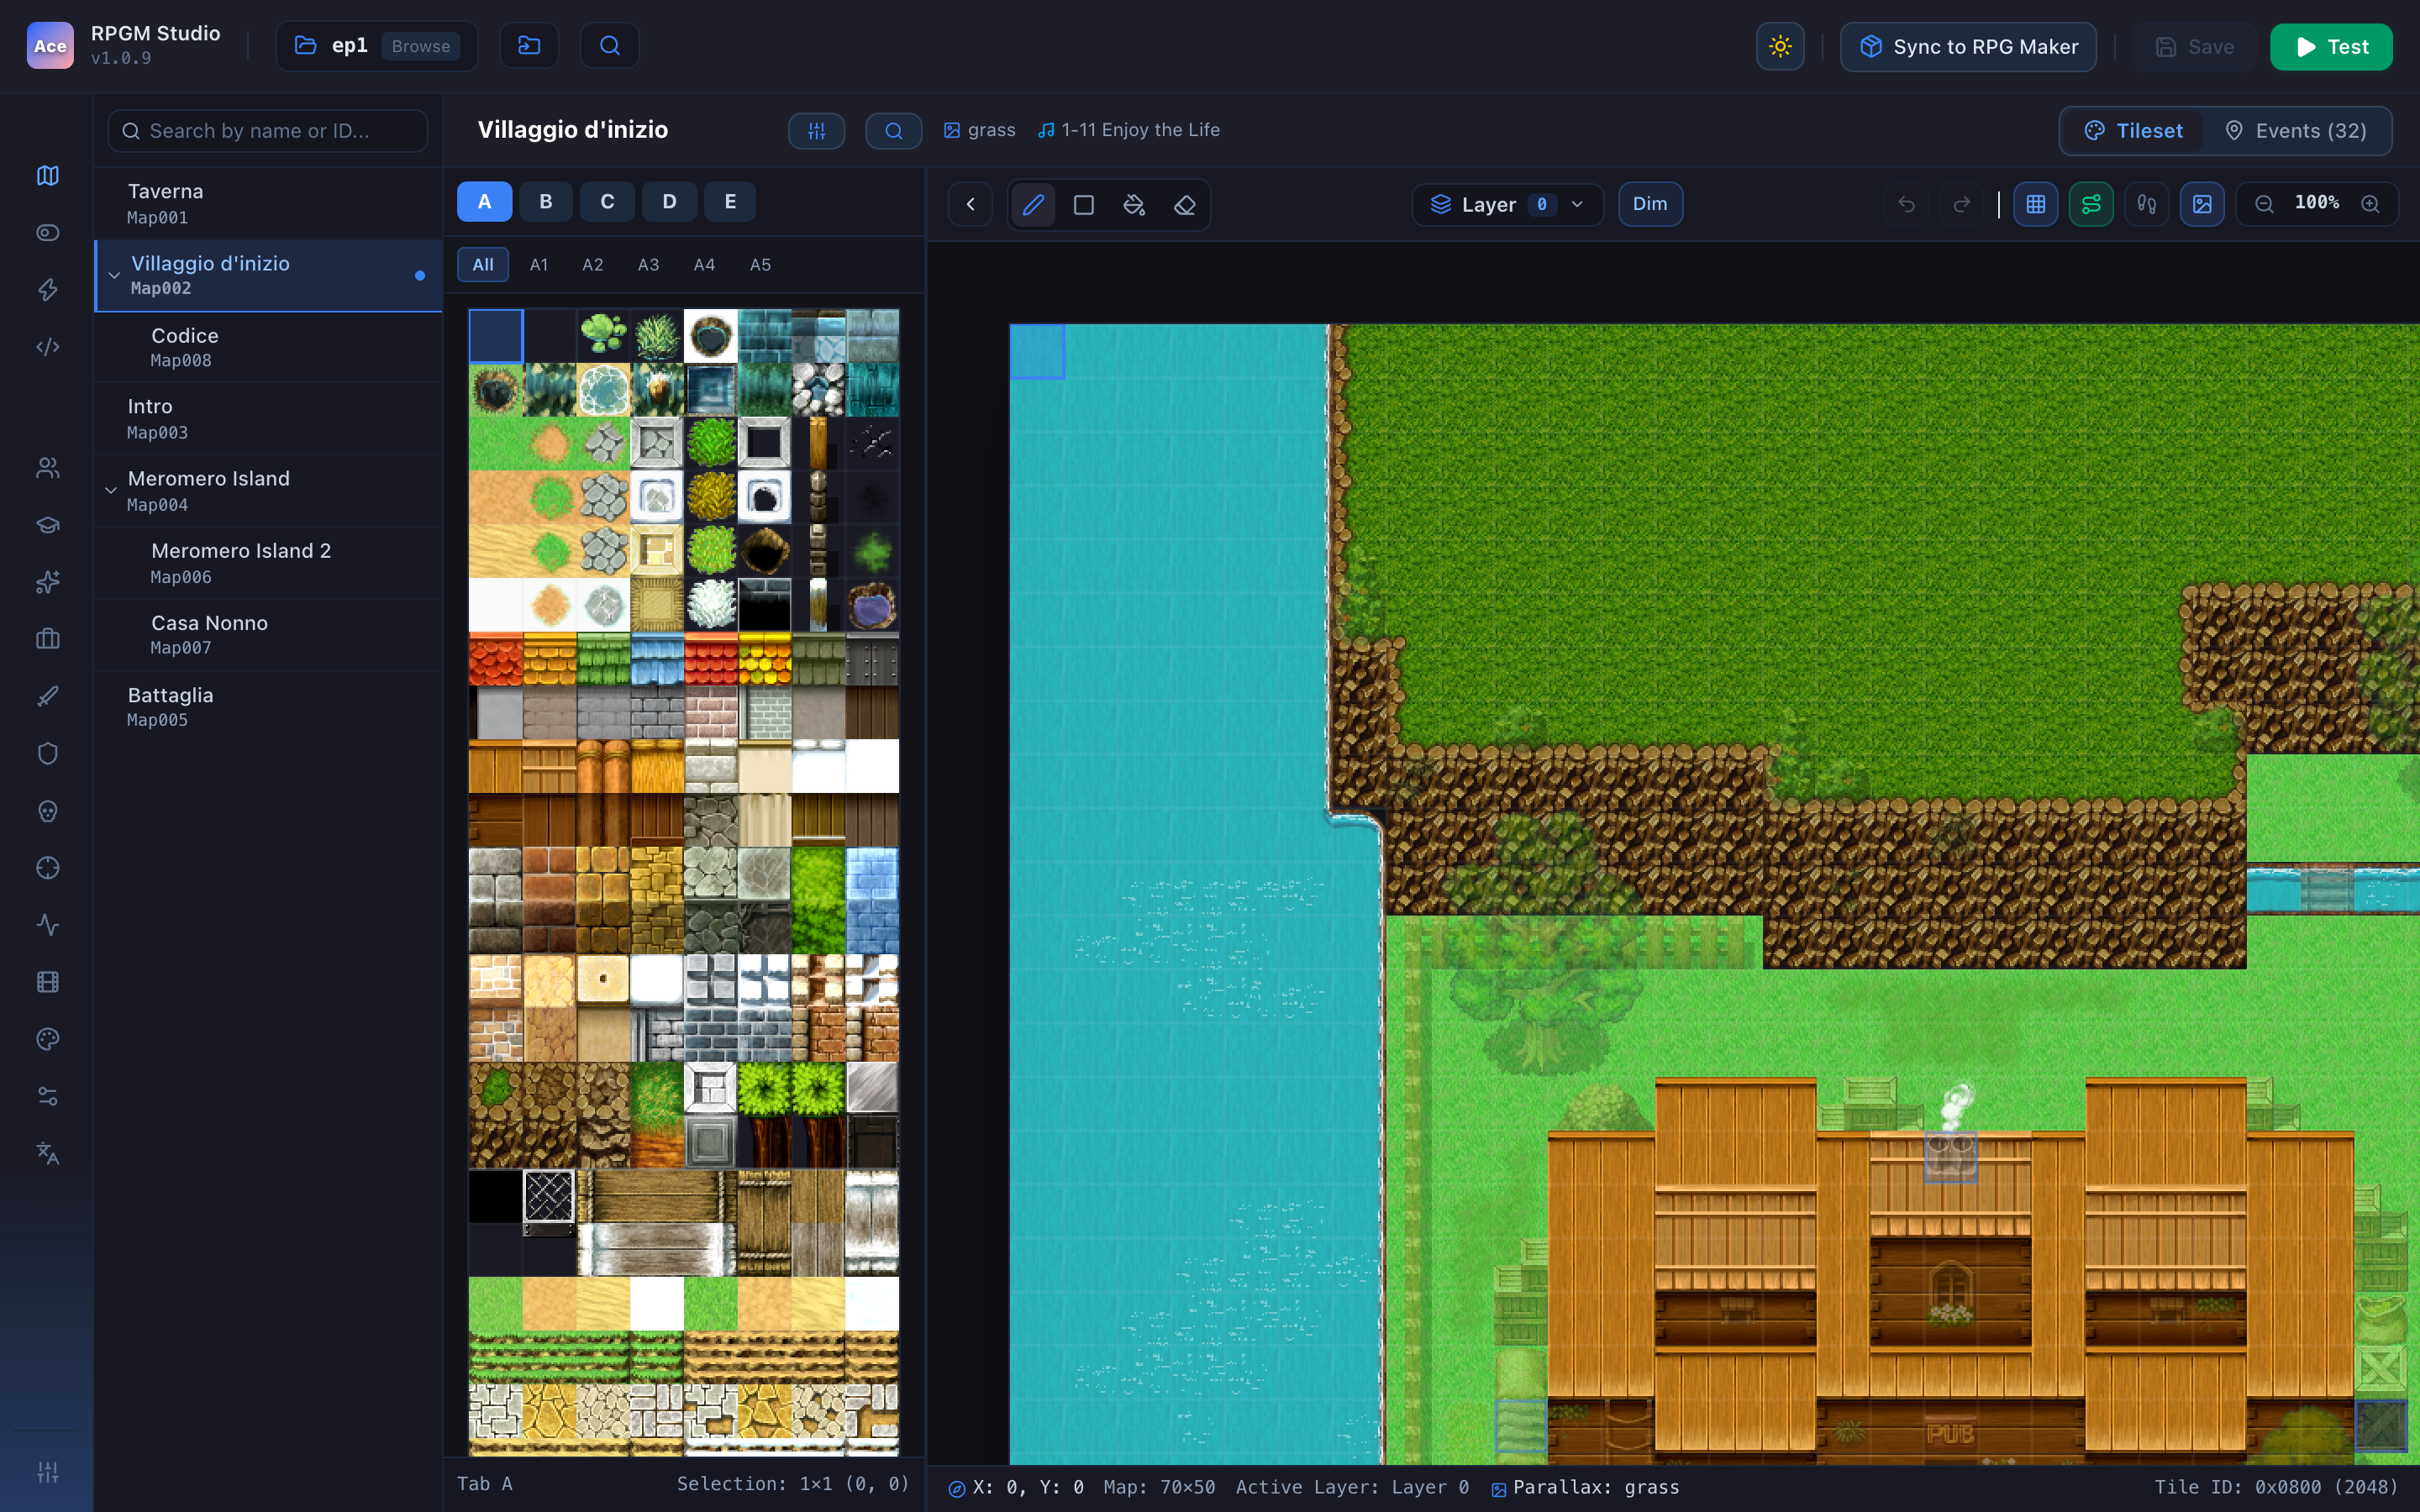Click the Browse project button

(x=421, y=46)
